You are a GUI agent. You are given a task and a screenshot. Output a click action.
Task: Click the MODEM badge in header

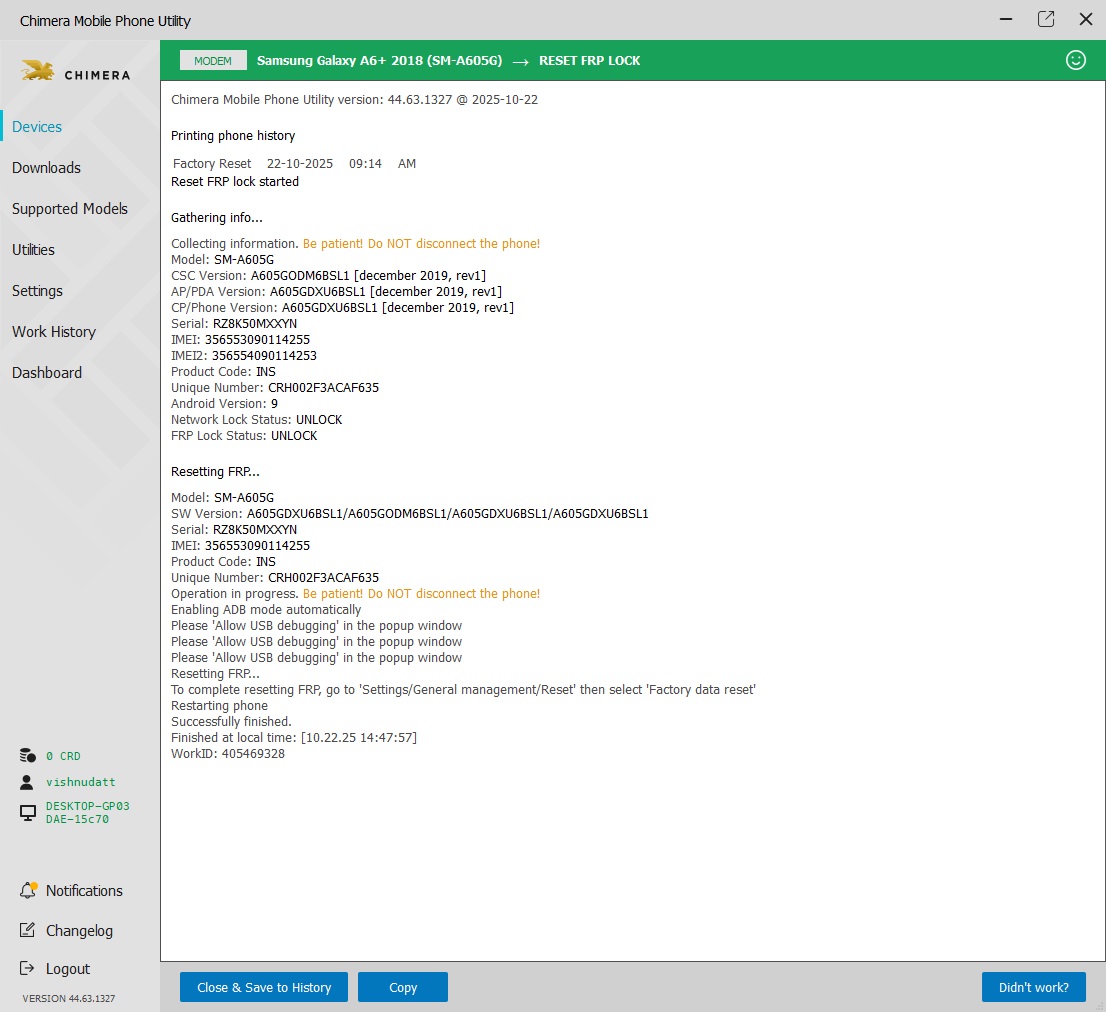pyautogui.click(x=213, y=61)
